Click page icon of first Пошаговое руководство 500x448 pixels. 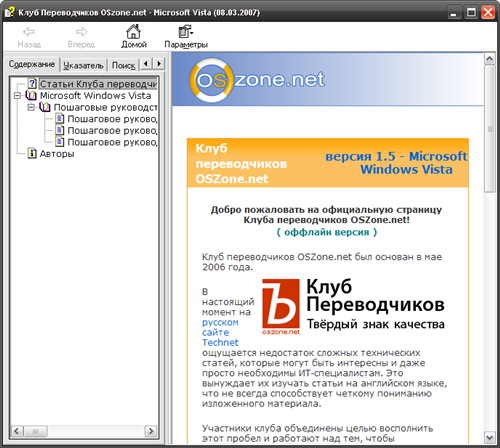tap(60, 119)
